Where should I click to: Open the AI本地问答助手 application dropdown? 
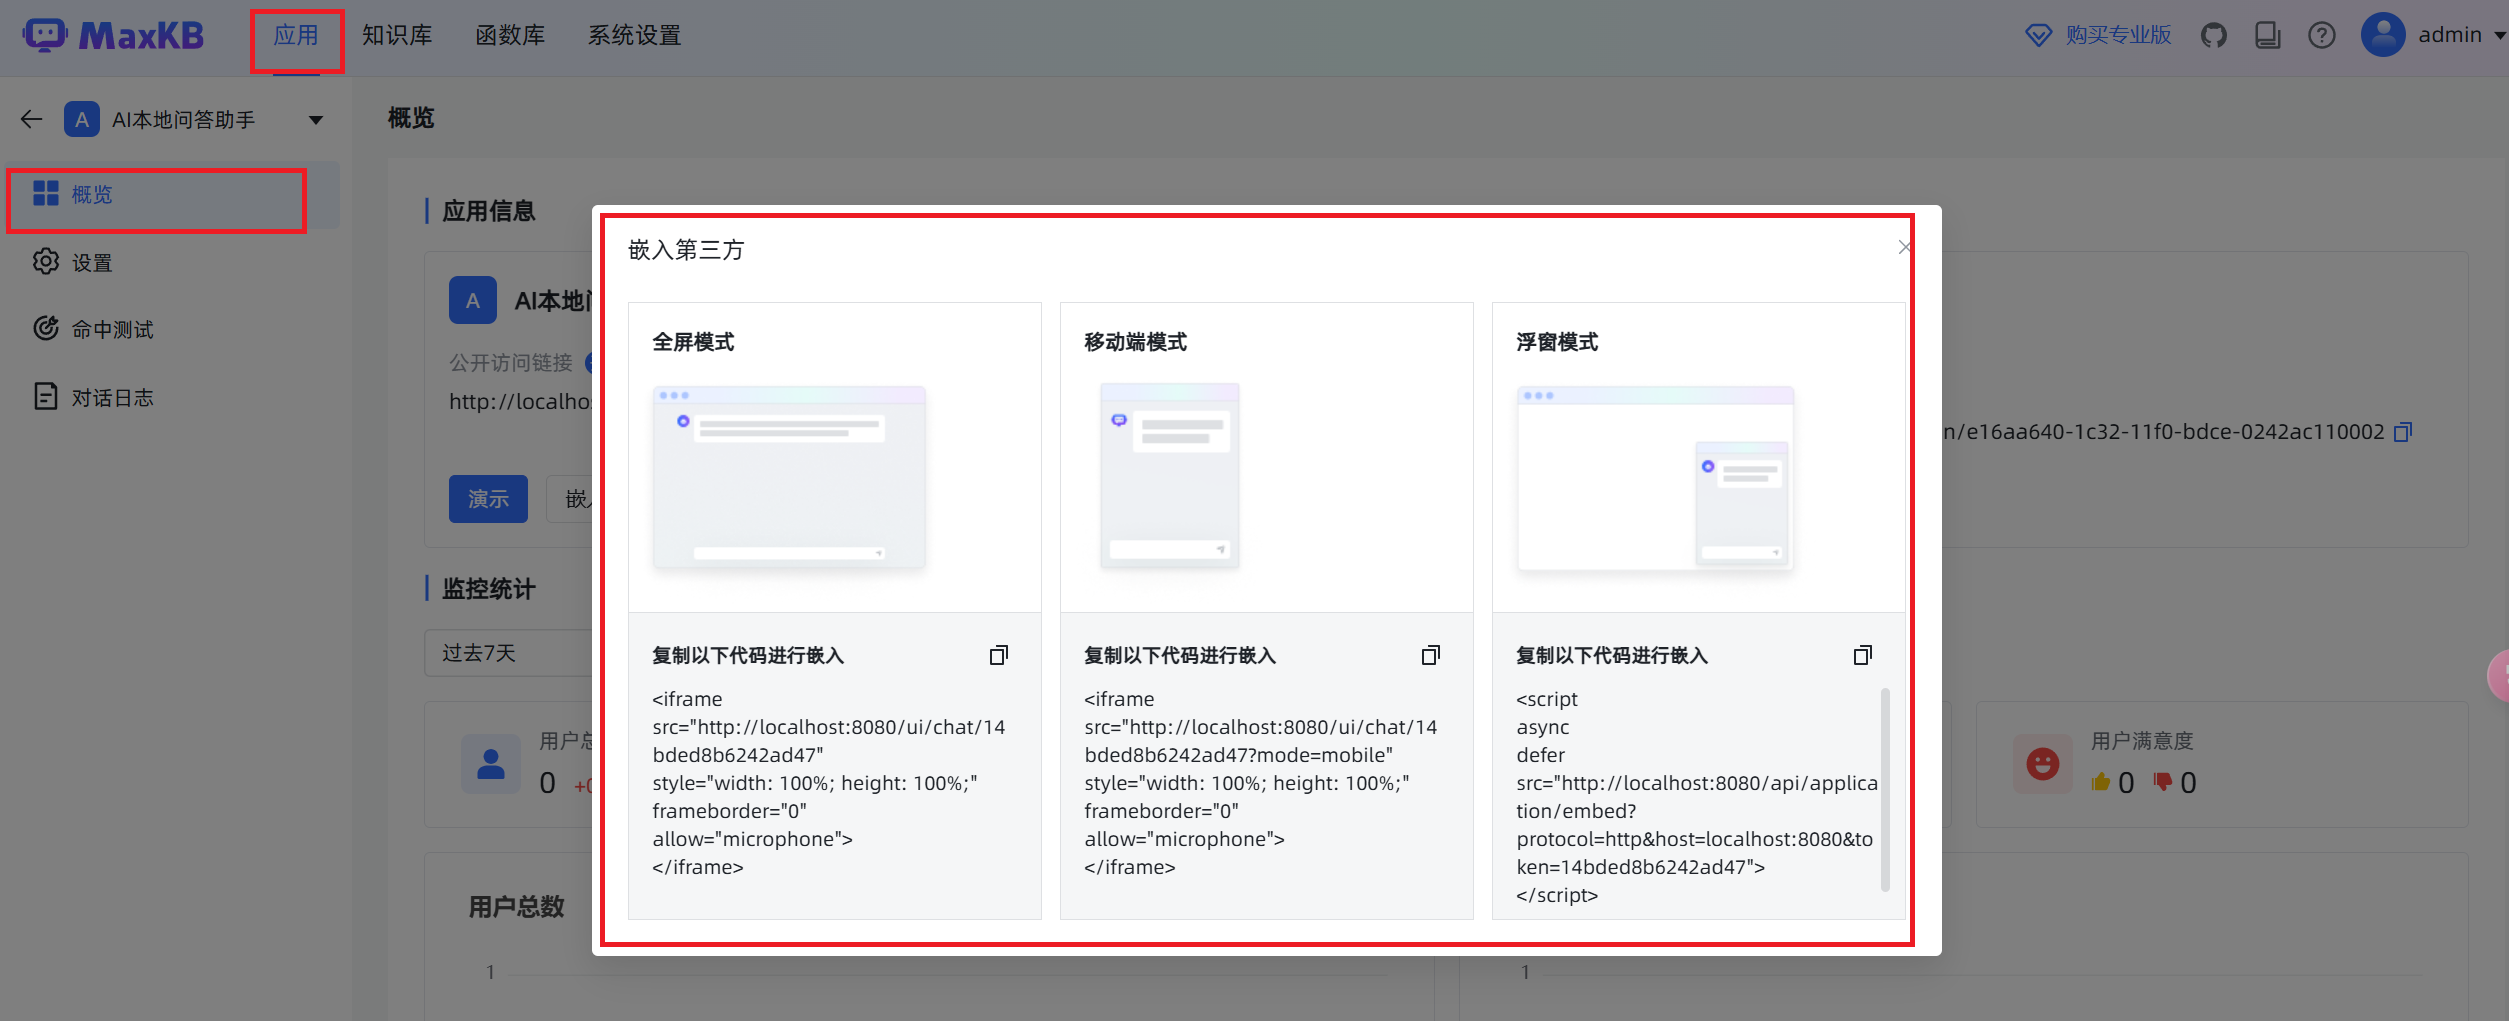(x=315, y=118)
